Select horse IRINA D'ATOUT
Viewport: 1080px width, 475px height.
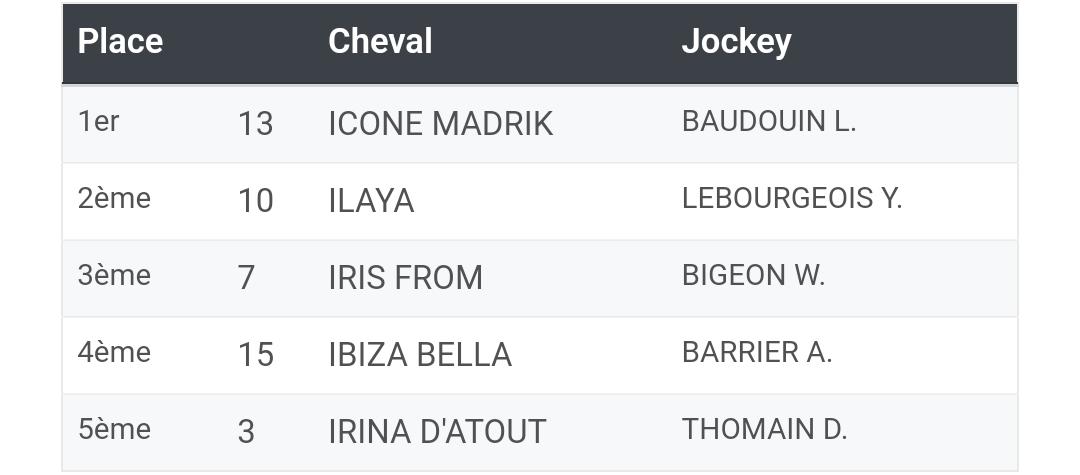tap(437, 432)
